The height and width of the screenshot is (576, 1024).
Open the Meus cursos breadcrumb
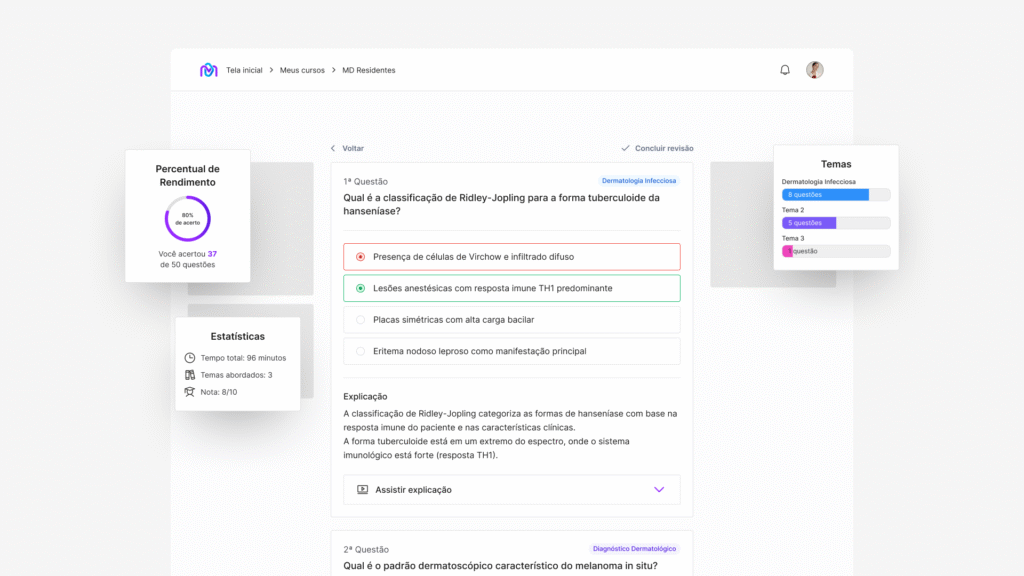[x=302, y=70]
